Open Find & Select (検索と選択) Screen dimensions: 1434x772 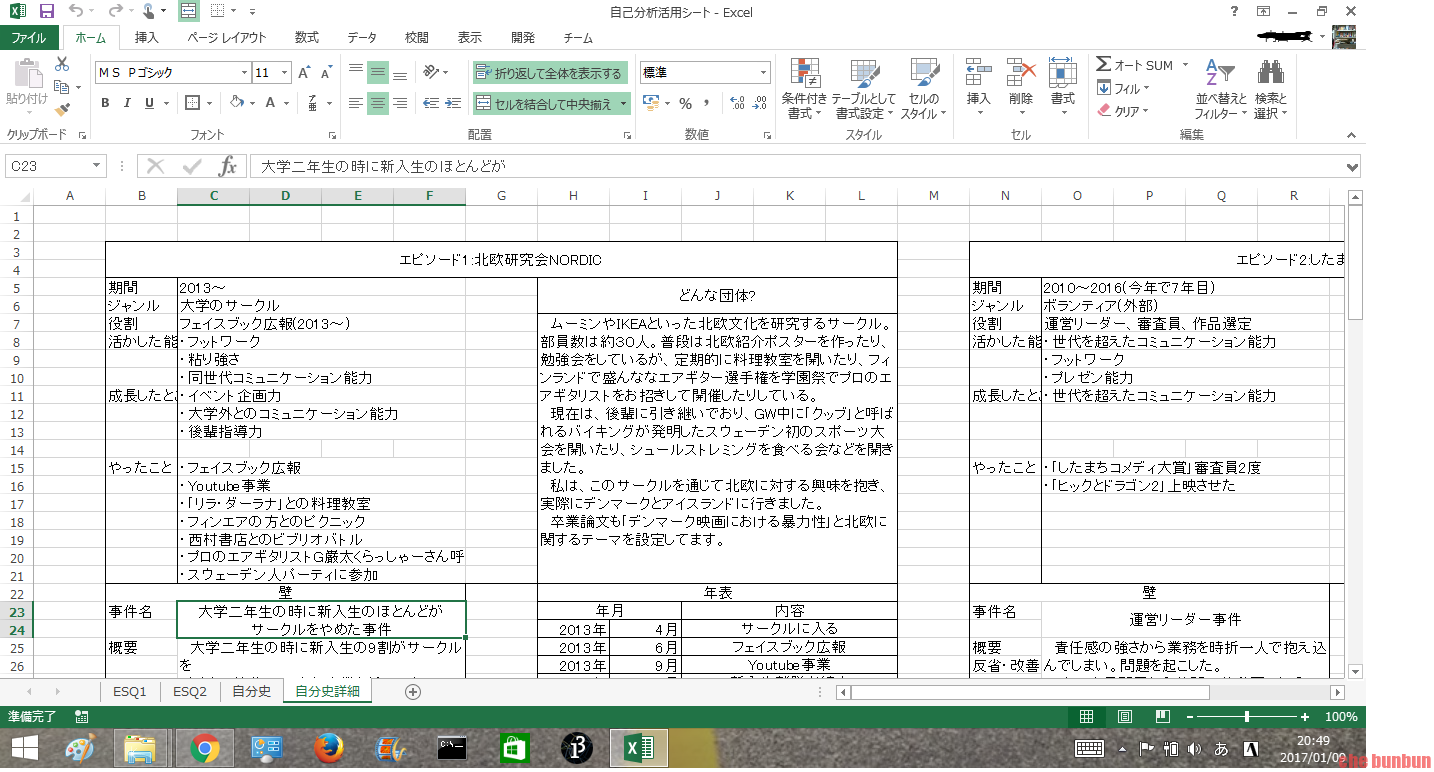pyautogui.click(x=1270, y=88)
